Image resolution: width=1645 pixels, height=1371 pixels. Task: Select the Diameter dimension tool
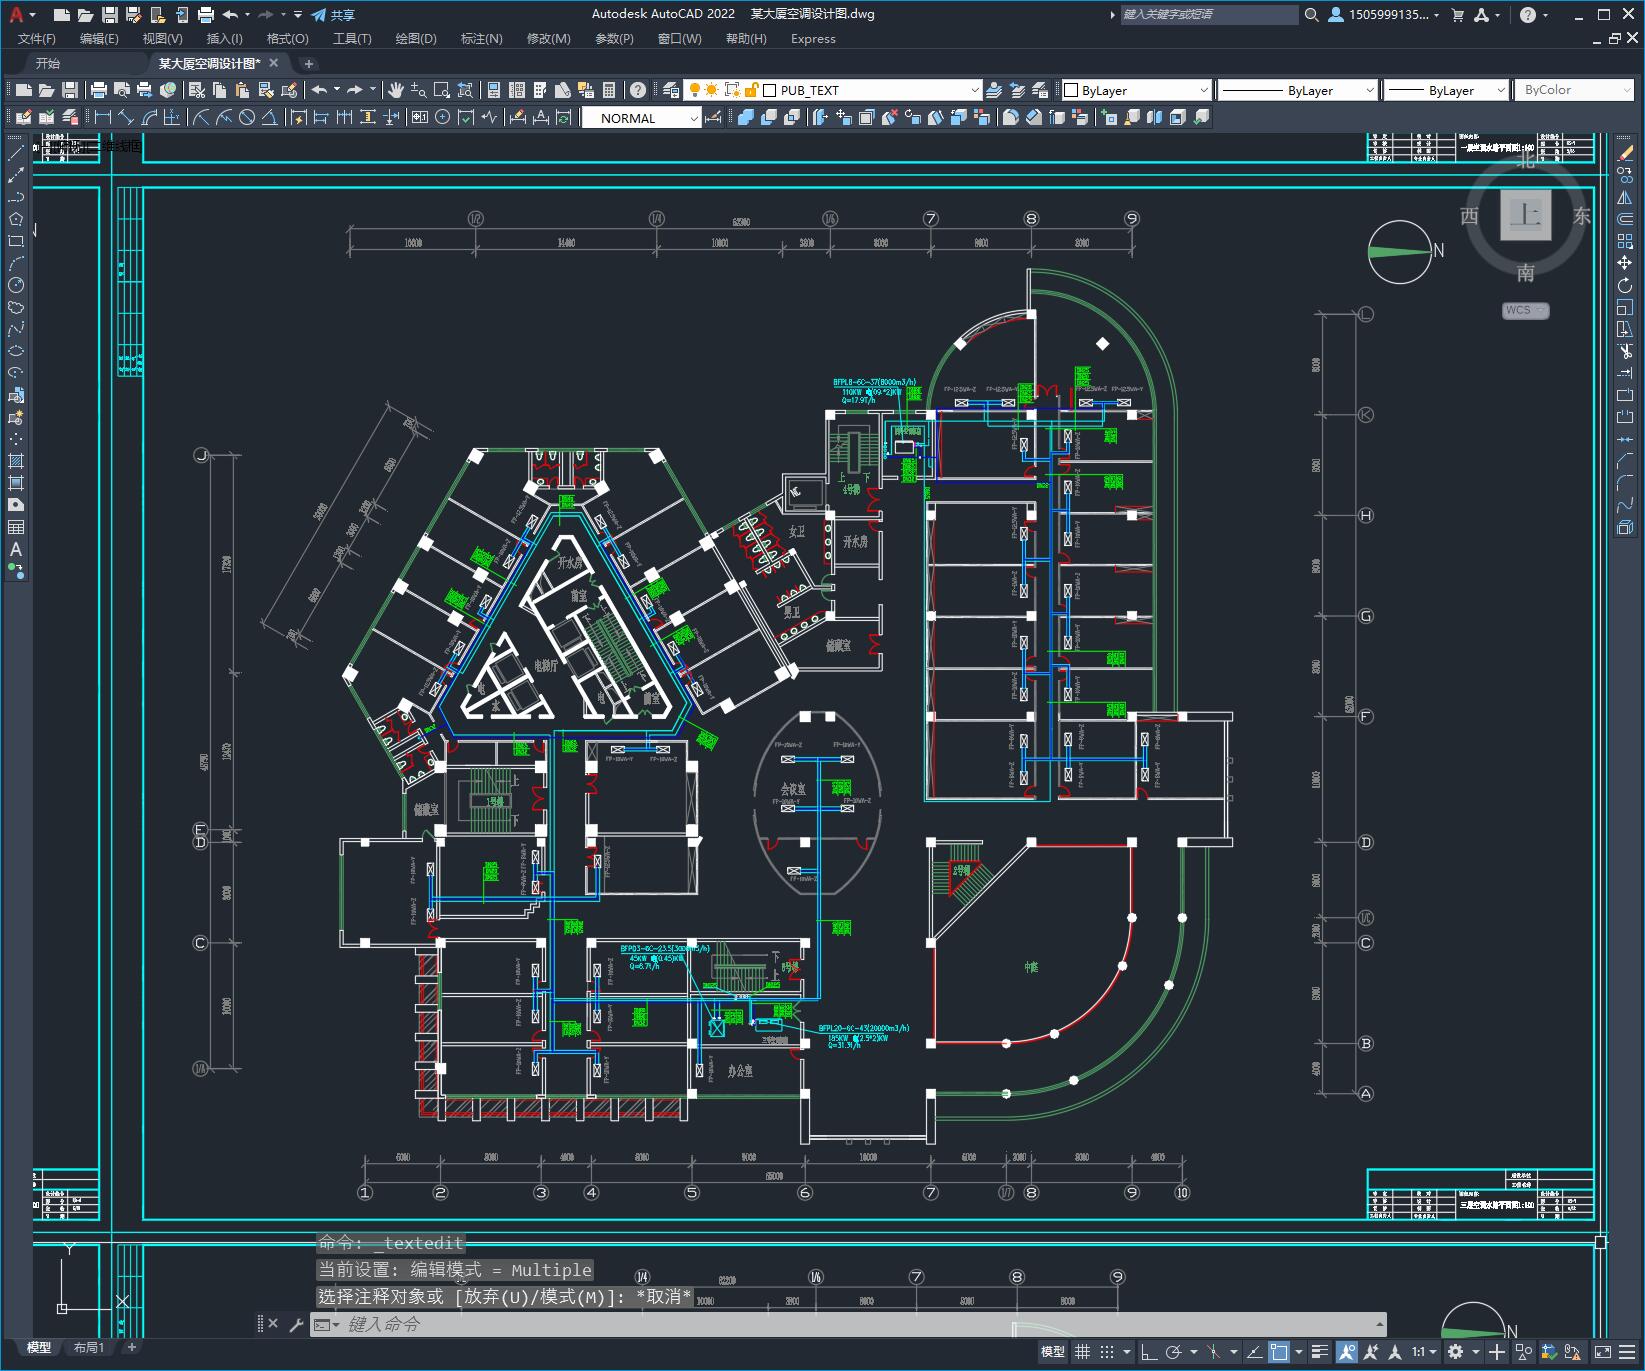click(247, 117)
